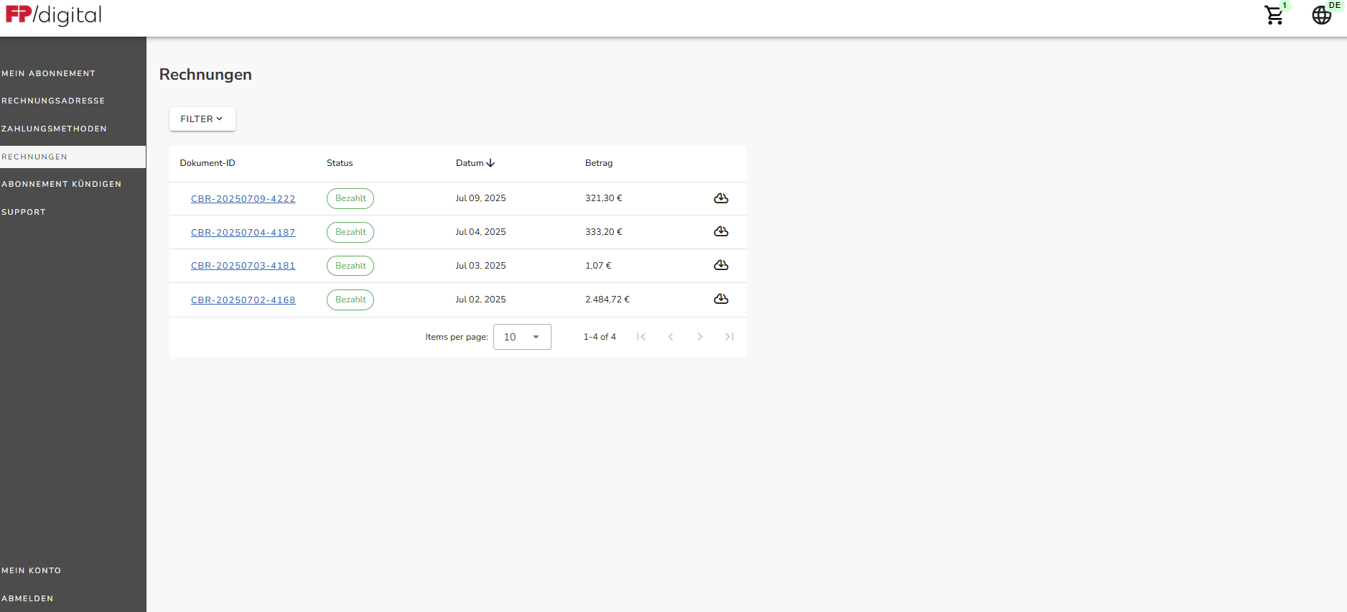The width and height of the screenshot is (1347, 612).
Task: Click the globe language selector icon
Action: [x=1321, y=16]
